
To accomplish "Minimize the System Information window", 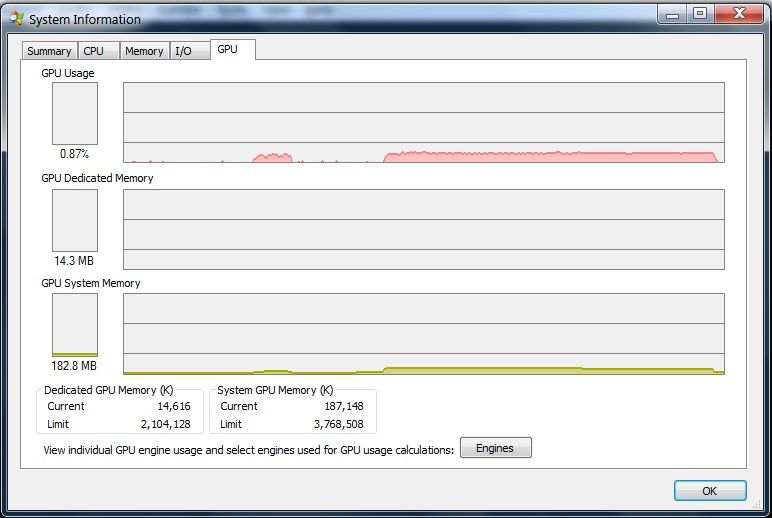I will [672, 14].
